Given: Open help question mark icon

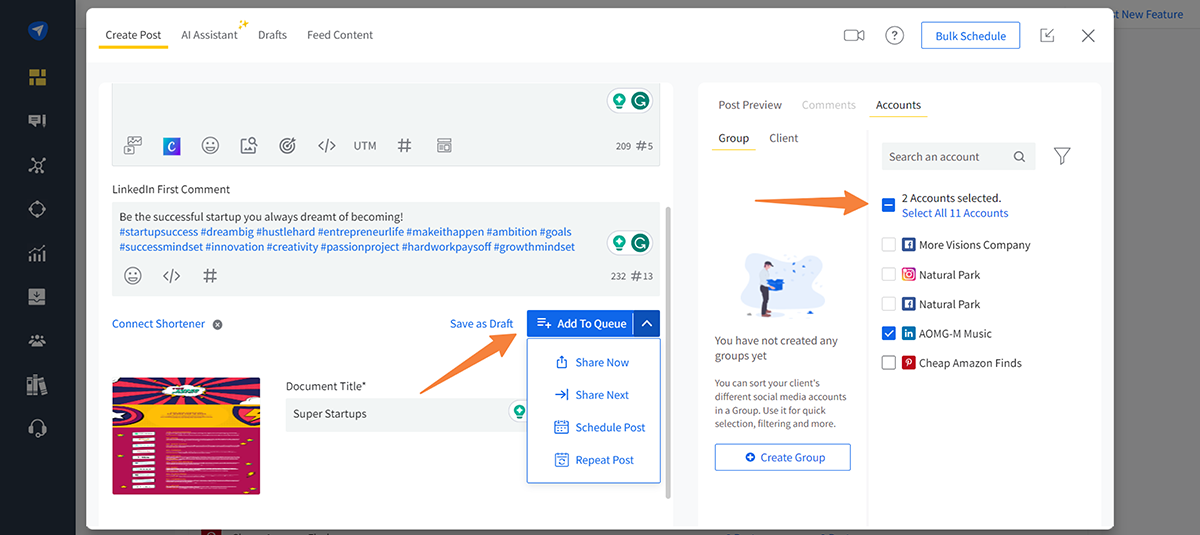Looking at the screenshot, I should pos(894,35).
